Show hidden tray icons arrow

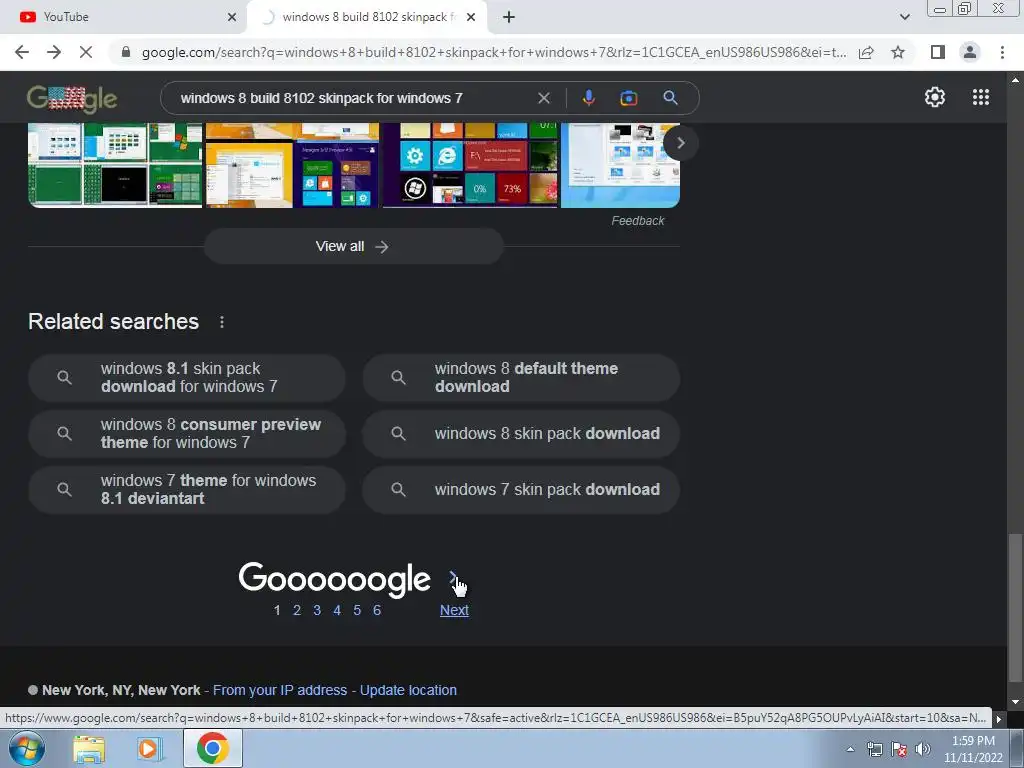pos(850,749)
